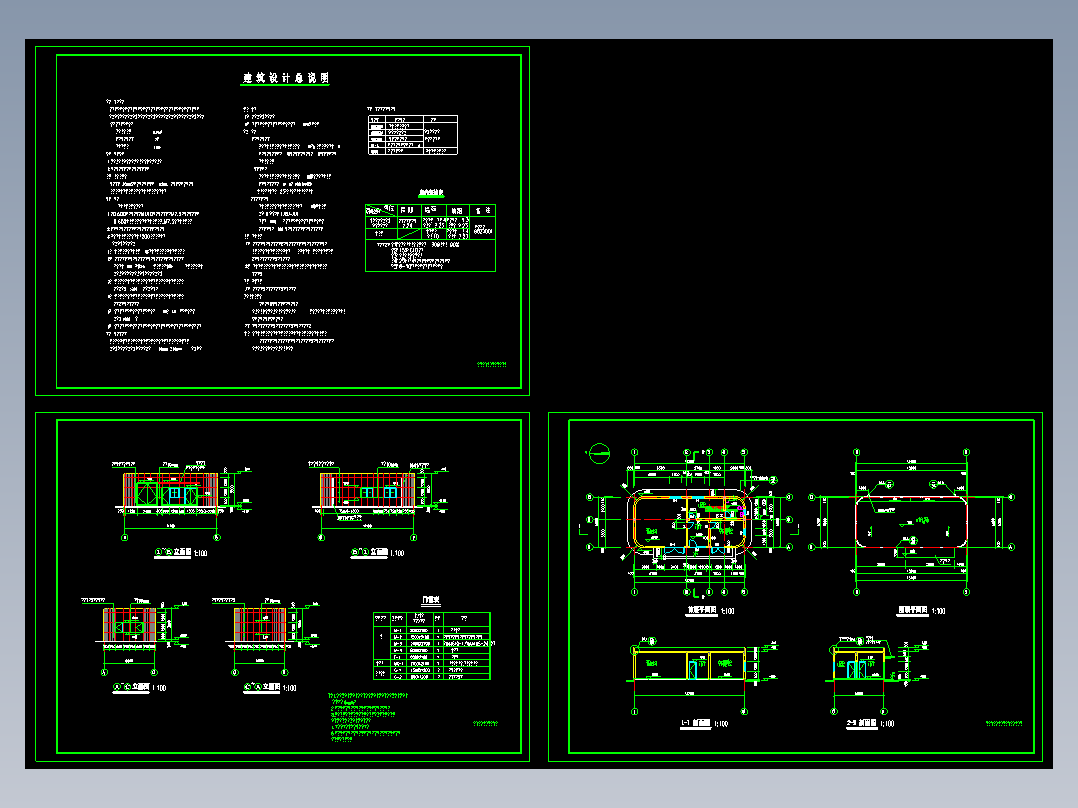Image resolution: width=1078 pixels, height=808 pixels.
Task: Click the 建筑设计总说明 sheet title
Action: (x=285, y=78)
